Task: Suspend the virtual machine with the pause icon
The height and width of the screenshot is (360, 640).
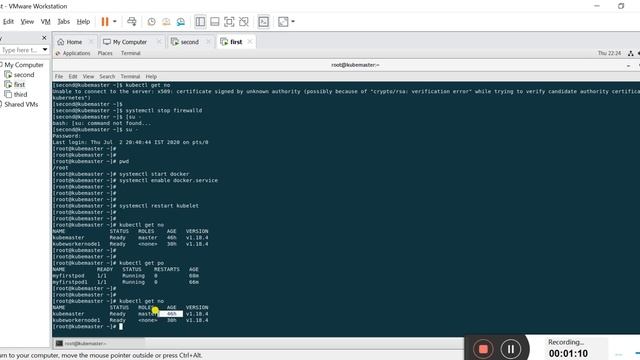Action: coord(105,22)
